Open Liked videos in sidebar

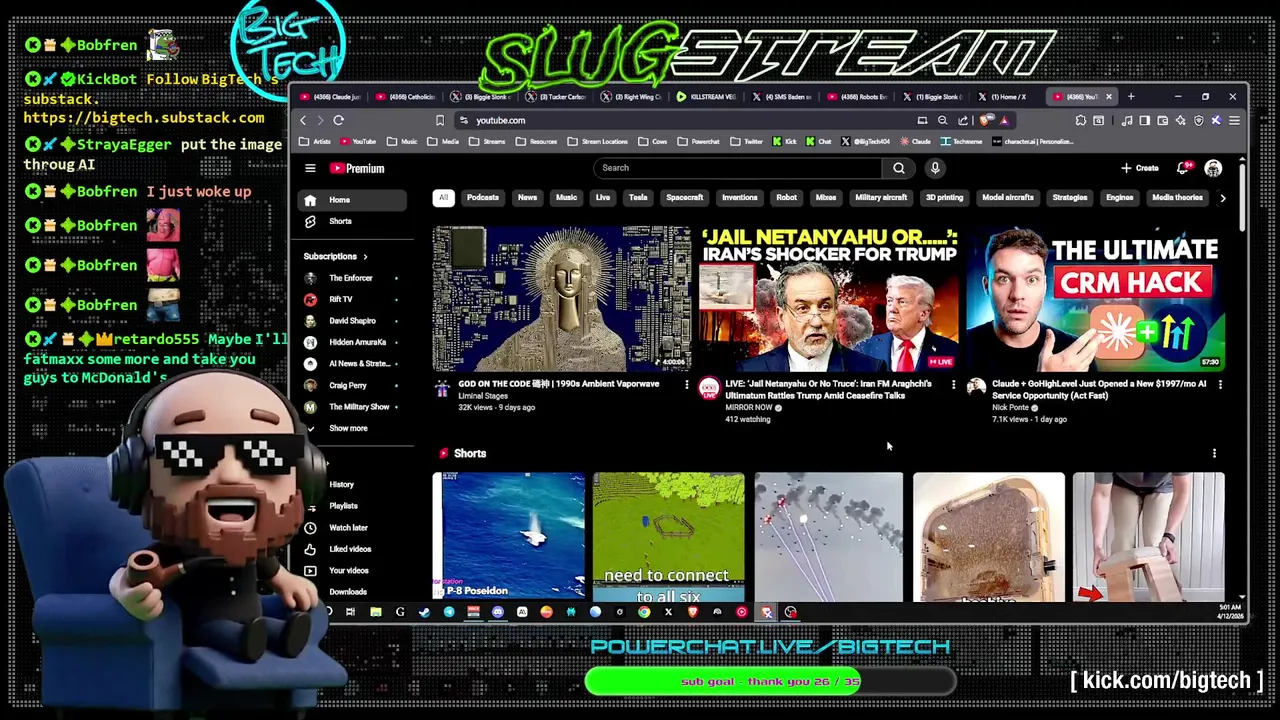tap(352, 549)
